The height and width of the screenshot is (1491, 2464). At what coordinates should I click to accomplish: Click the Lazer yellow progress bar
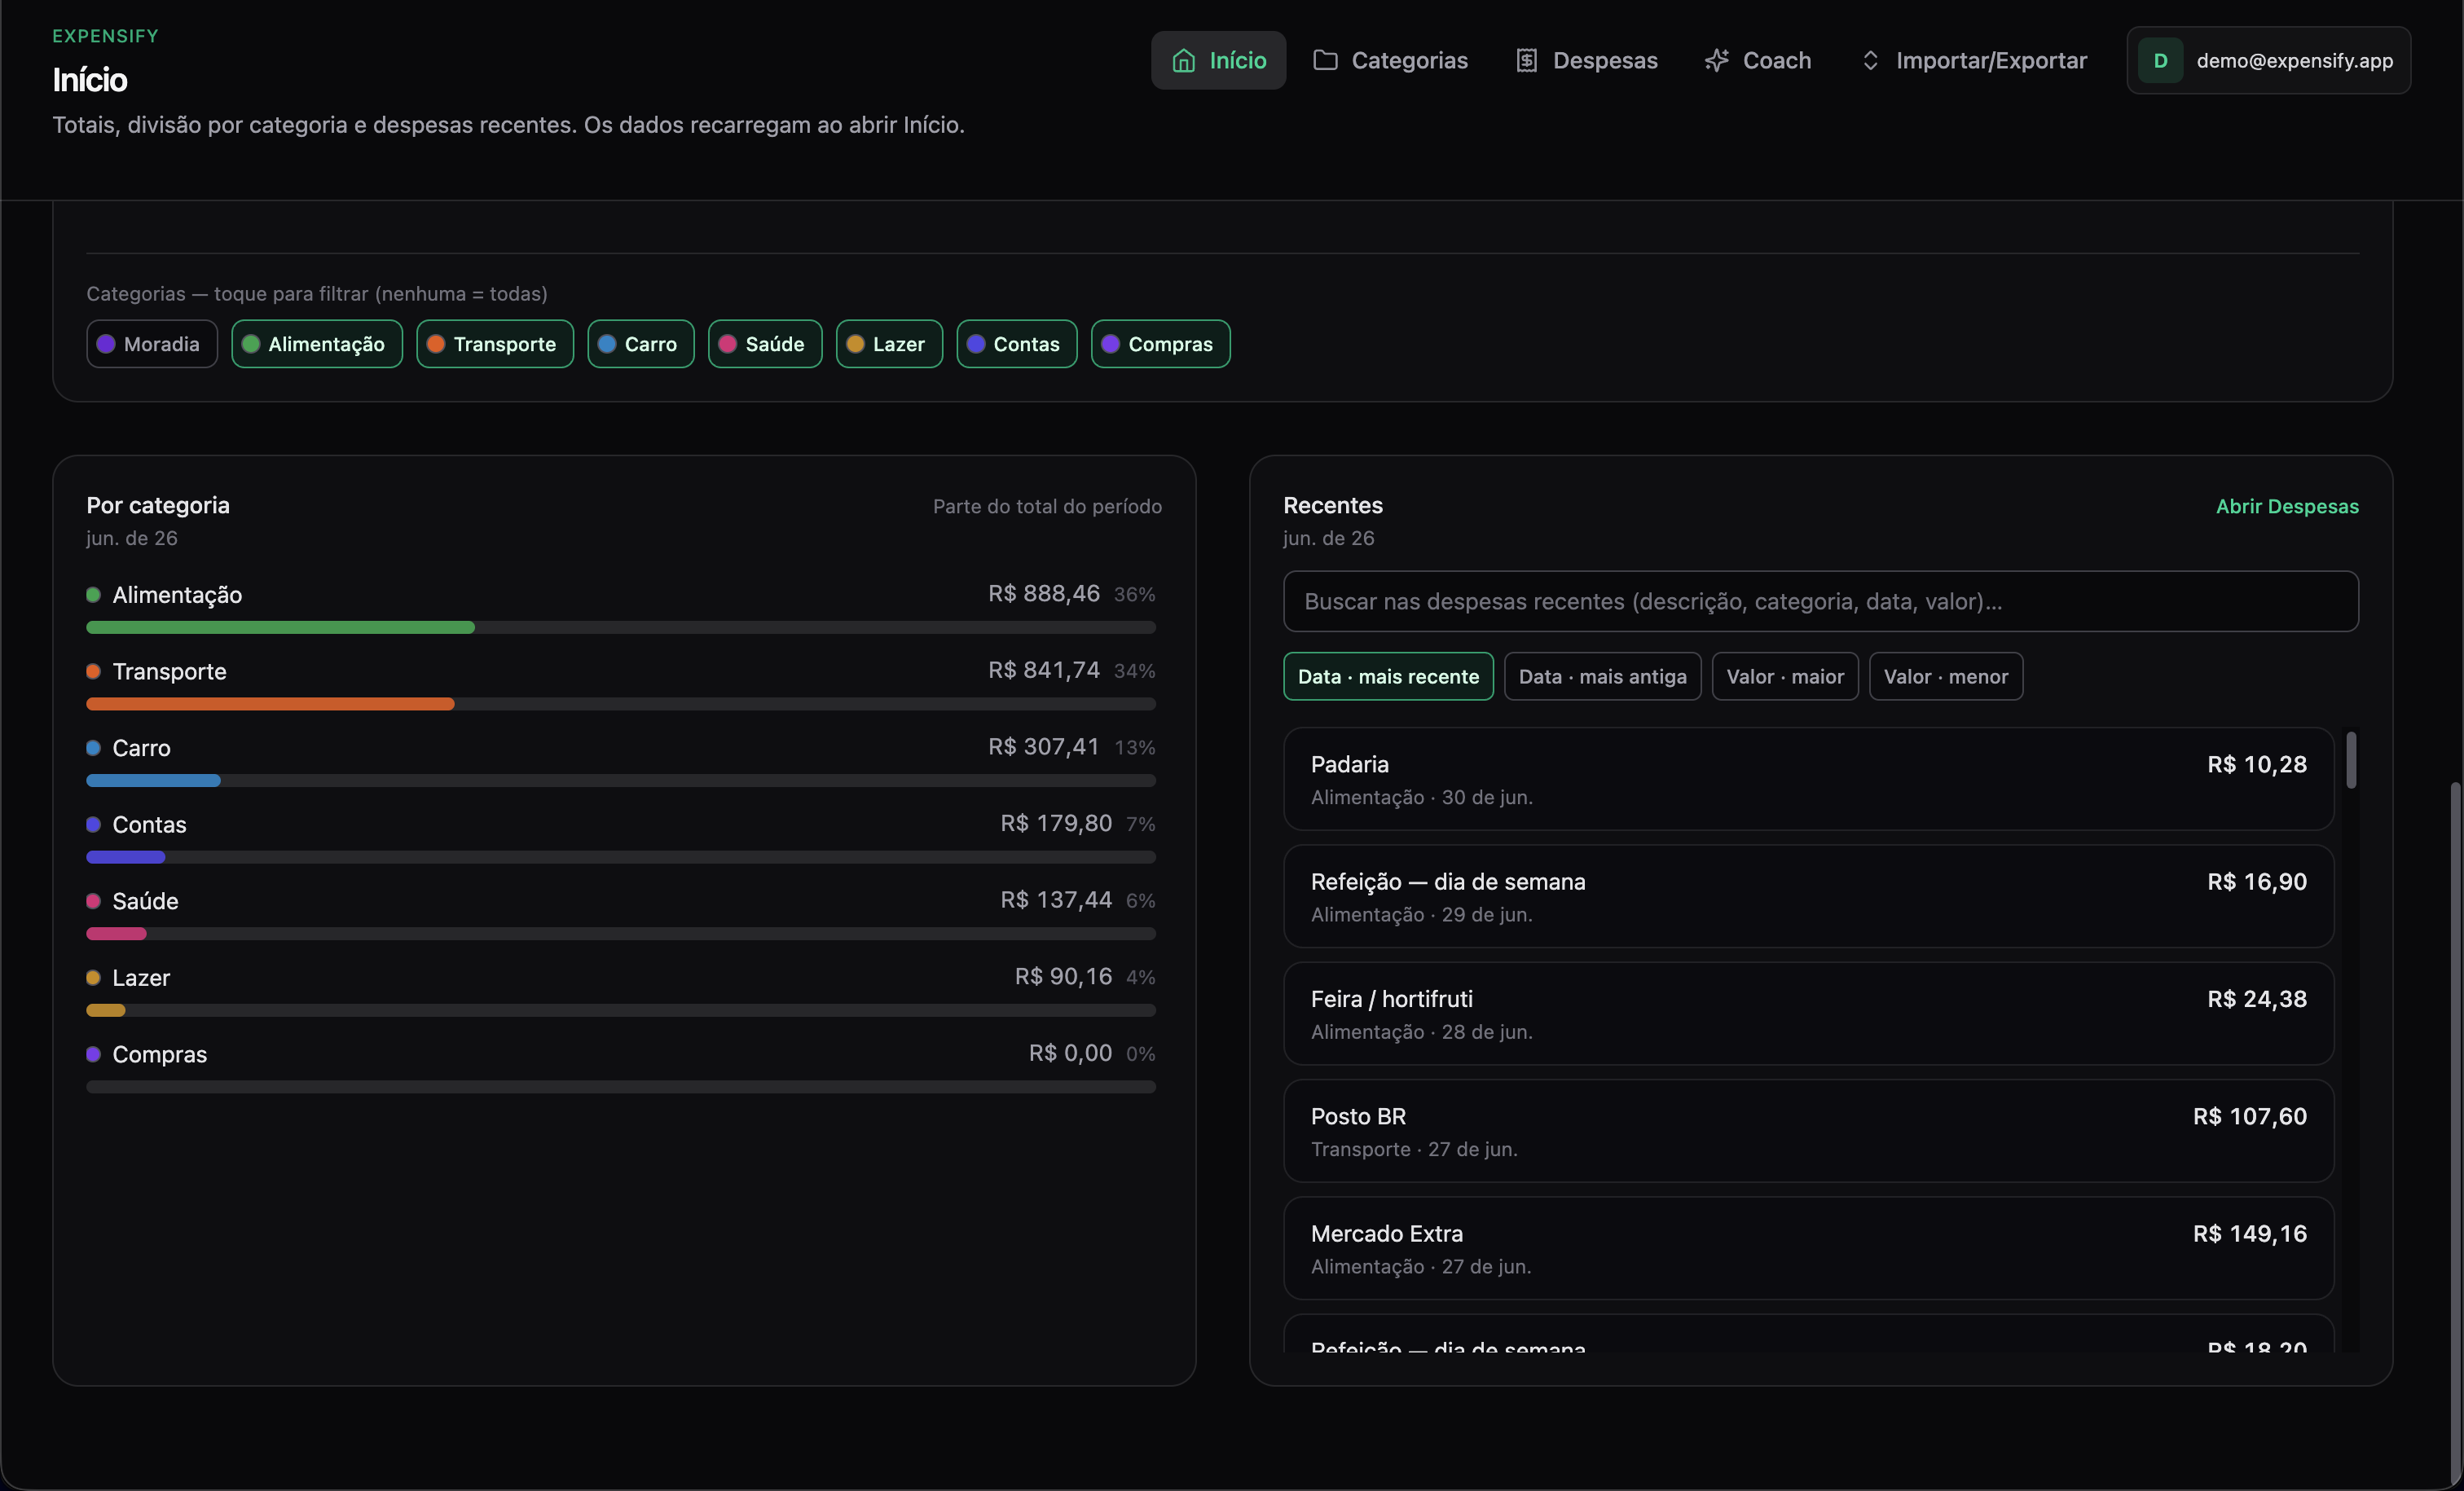tap(106, 1010)
